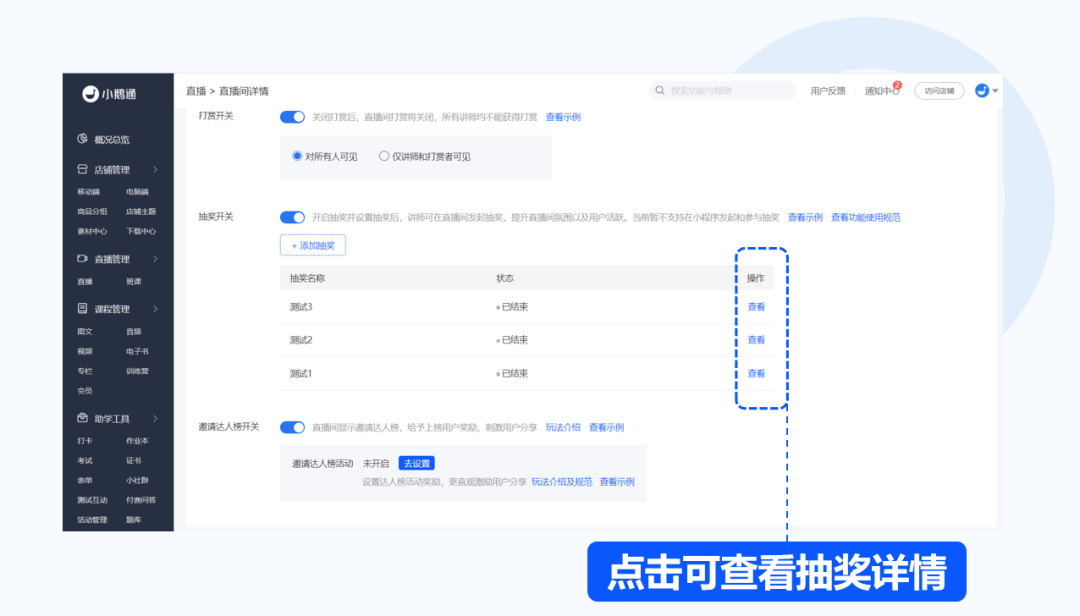Open 通知中心 with red badge
This screenshot has width=1080, height=616.
(x=882, y=90)
